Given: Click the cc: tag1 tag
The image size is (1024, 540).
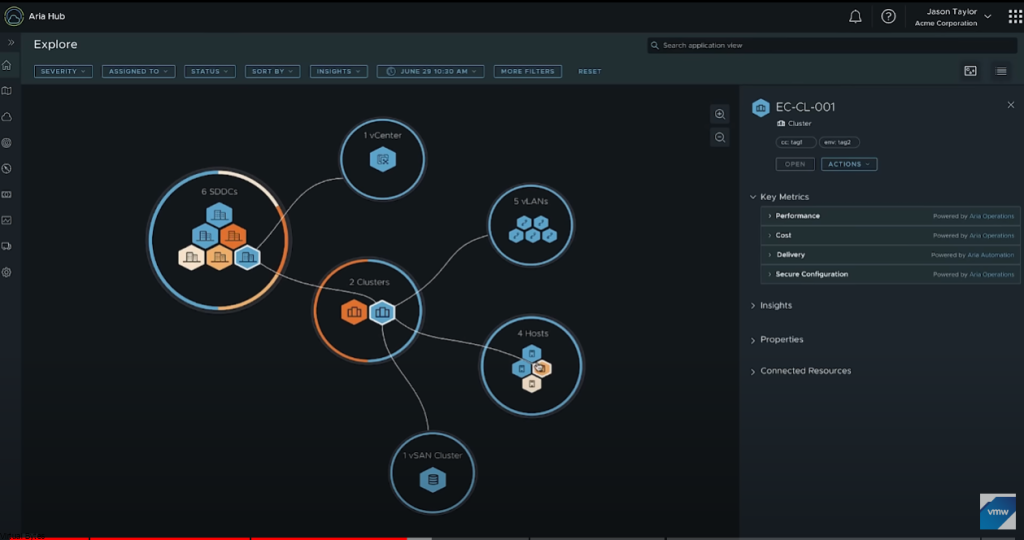Looking at the screenshot, I should pyautogui.click(x=796, y=142).
